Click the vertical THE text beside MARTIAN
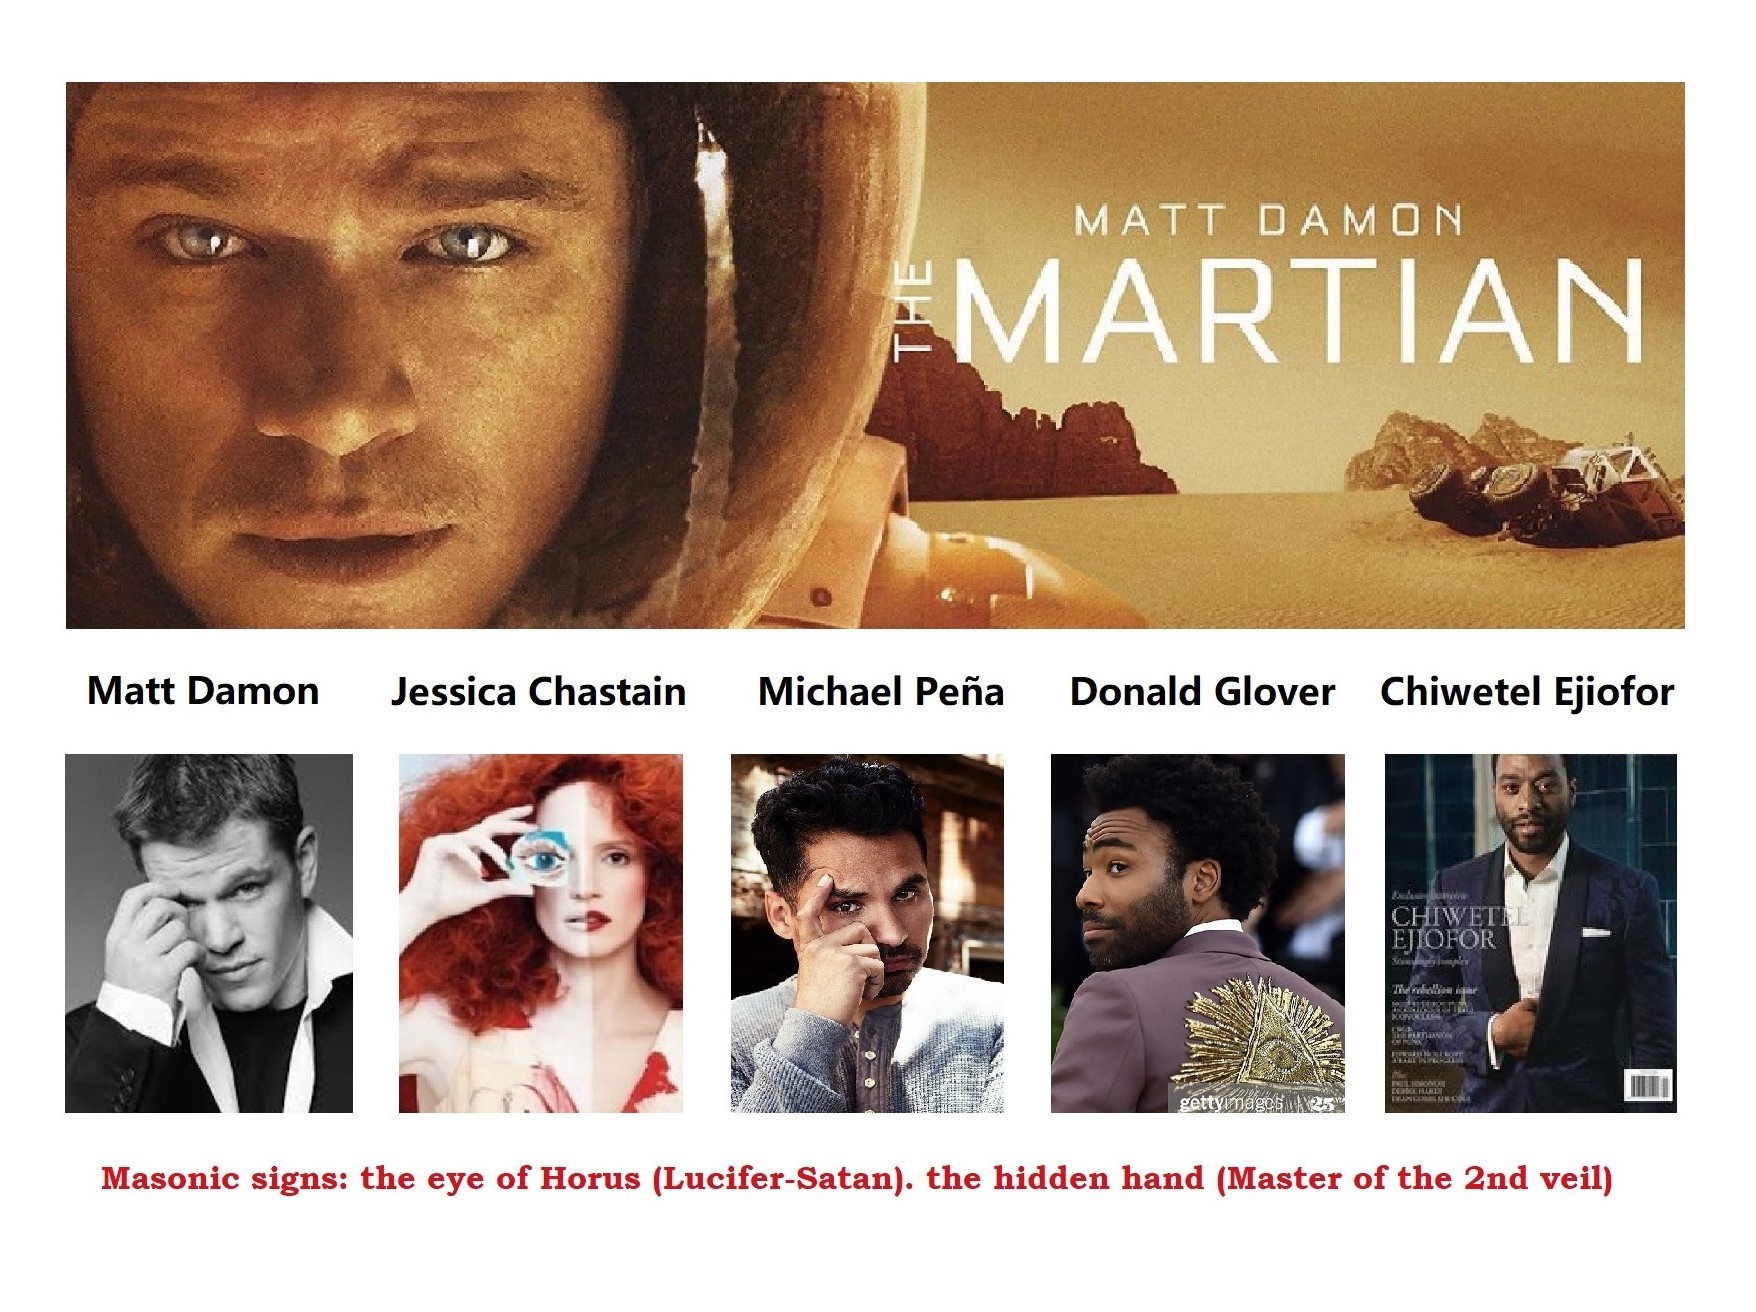This screenshot has height=1312, width=1756. point(914,311)
